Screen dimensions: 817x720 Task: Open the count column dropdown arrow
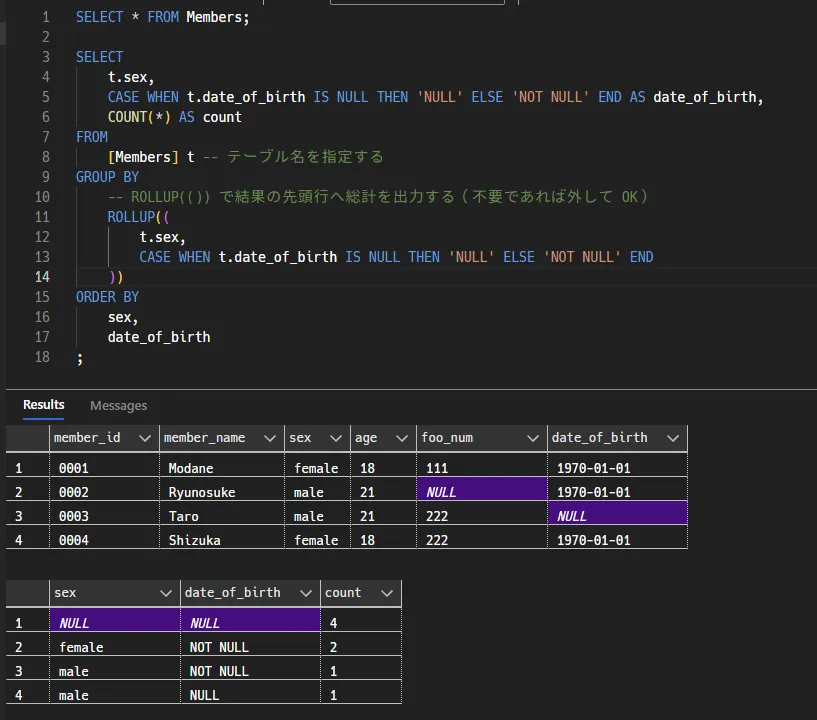387,593
